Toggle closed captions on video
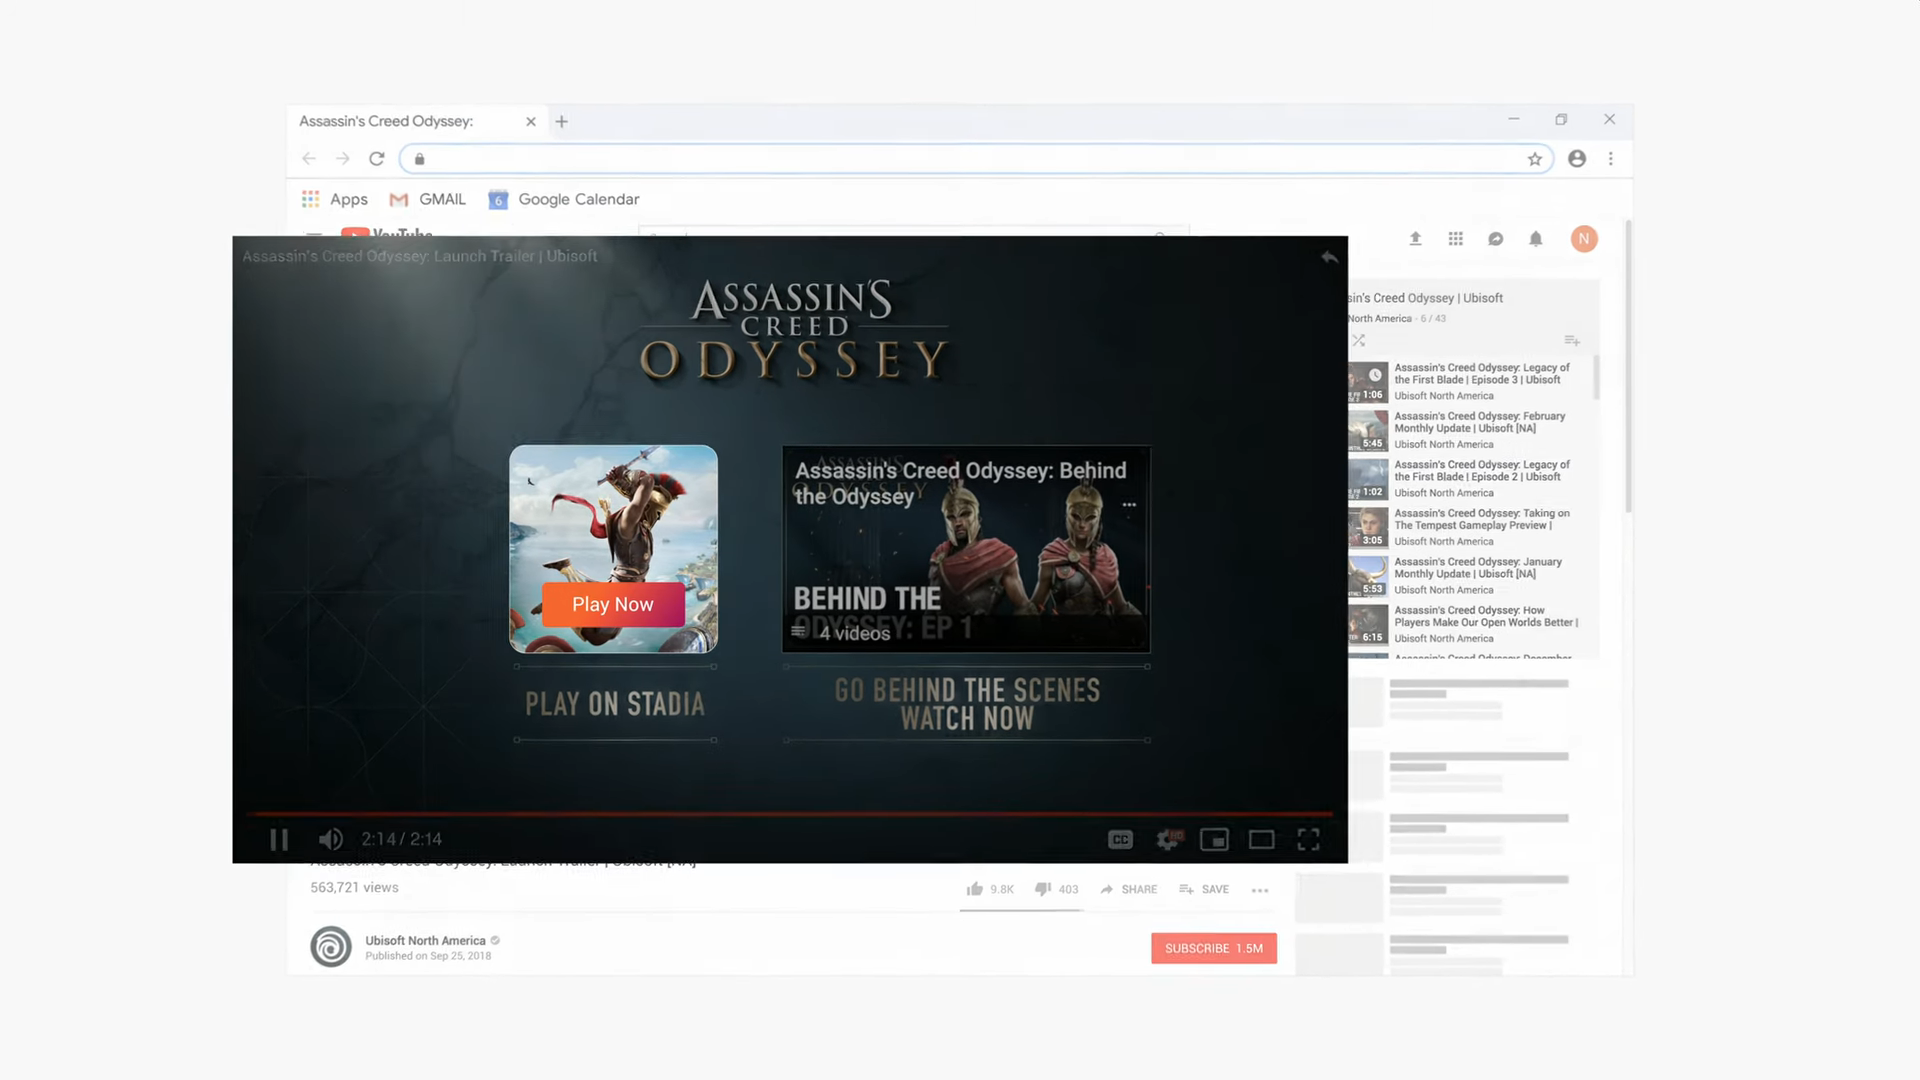 1121,840
